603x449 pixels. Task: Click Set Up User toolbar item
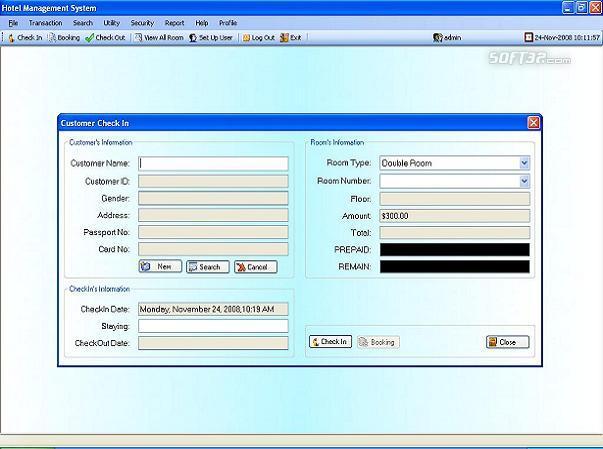pyautogui.click(x=211, y=38)
